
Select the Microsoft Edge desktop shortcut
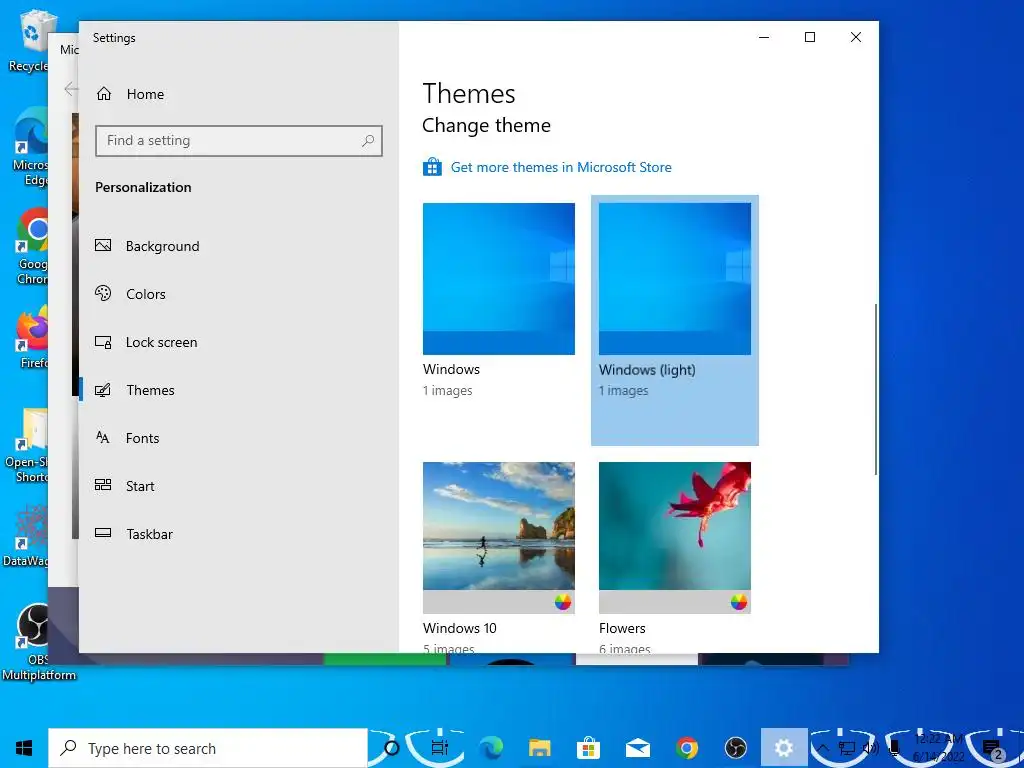[x=31, y=147]
